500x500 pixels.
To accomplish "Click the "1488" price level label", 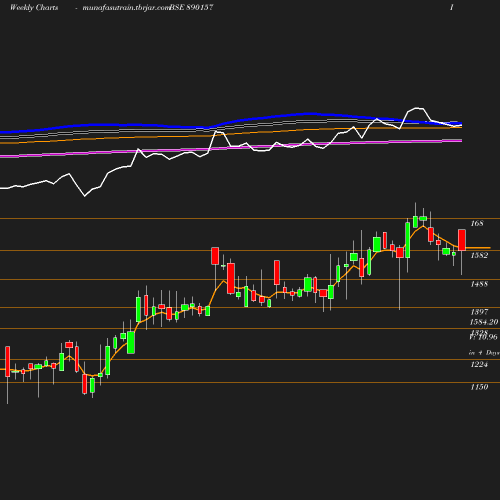I will tap(479, 284).
